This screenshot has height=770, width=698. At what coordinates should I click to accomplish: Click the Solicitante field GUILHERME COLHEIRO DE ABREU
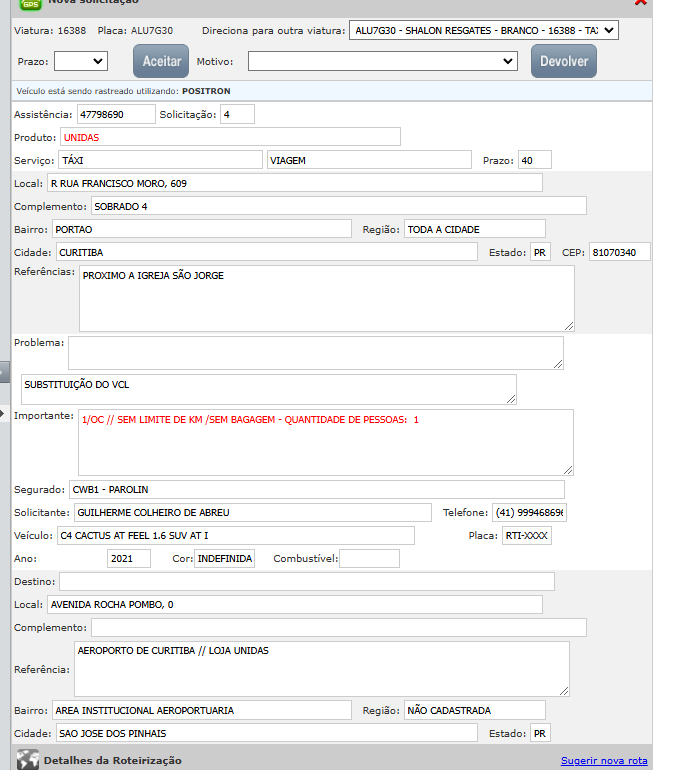253,512
